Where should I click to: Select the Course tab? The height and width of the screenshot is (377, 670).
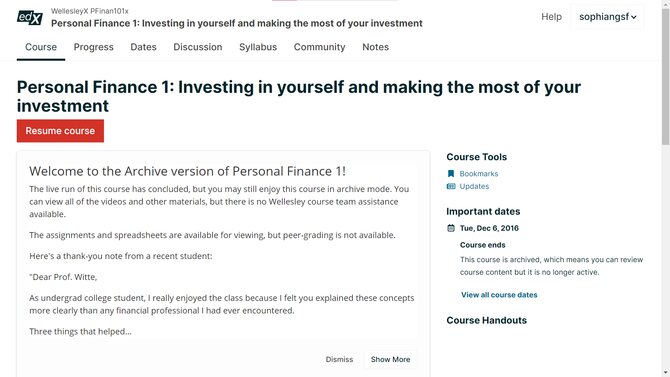41,47
